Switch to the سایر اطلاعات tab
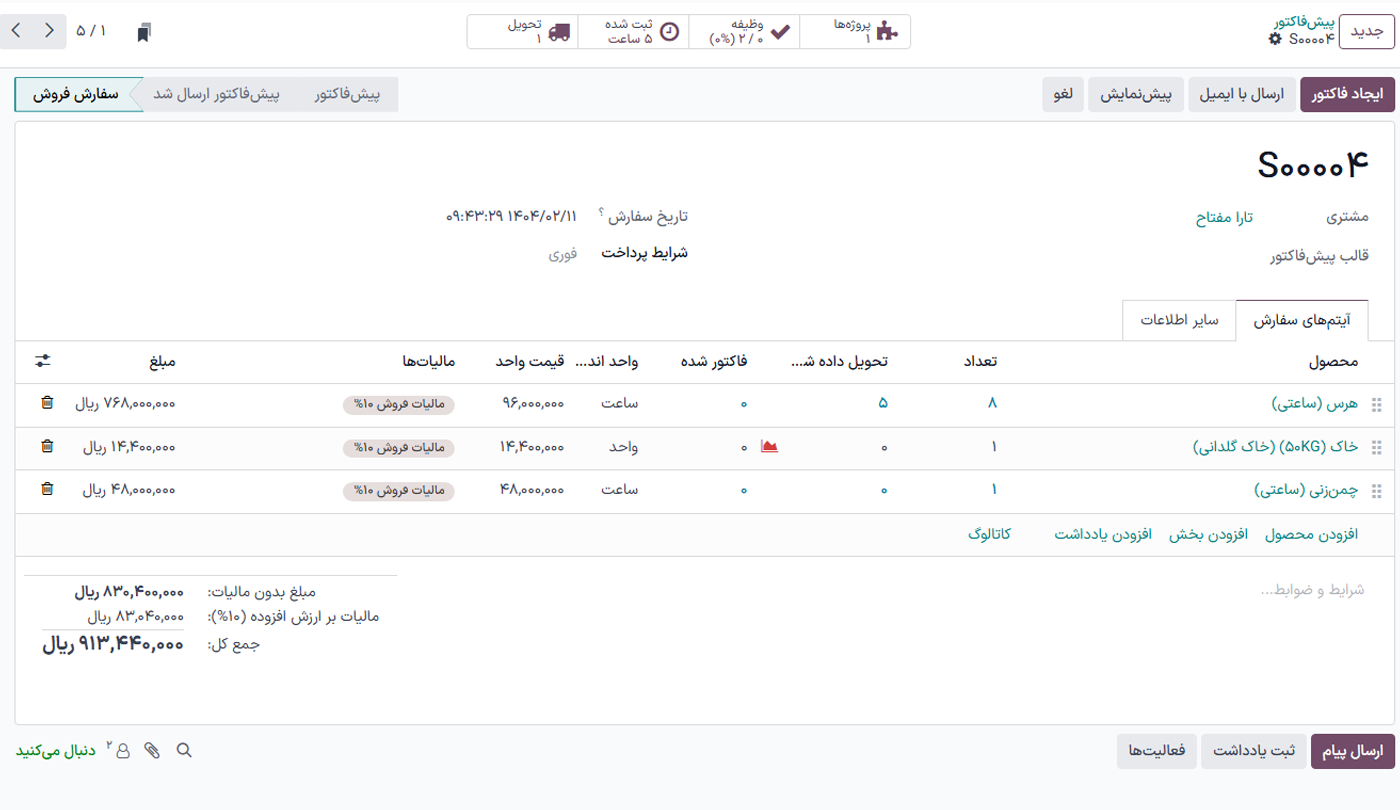The image size is (1400, 810). point(1179,319)
